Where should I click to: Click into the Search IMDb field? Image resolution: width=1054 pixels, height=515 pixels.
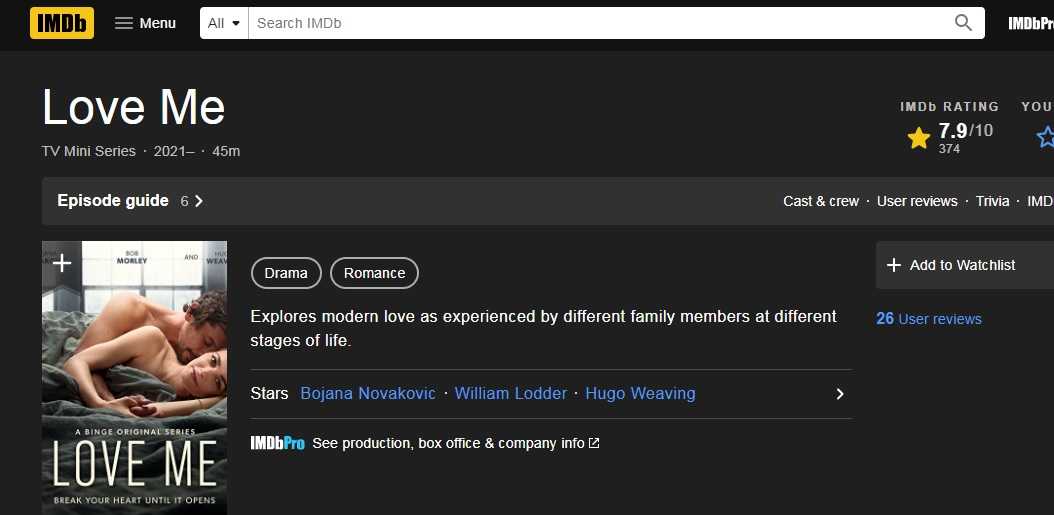coord(600,23)
